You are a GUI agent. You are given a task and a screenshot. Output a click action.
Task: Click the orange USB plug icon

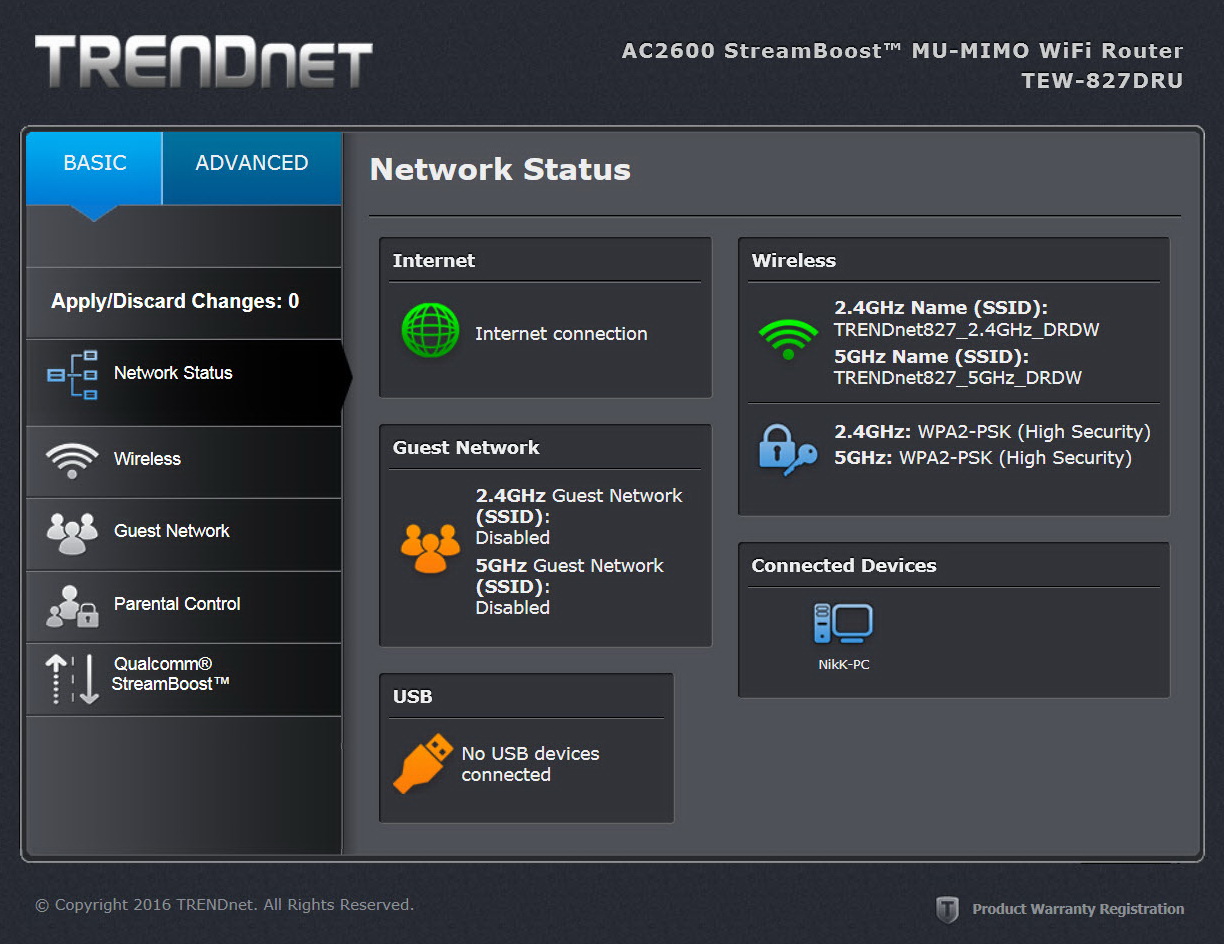422,764
